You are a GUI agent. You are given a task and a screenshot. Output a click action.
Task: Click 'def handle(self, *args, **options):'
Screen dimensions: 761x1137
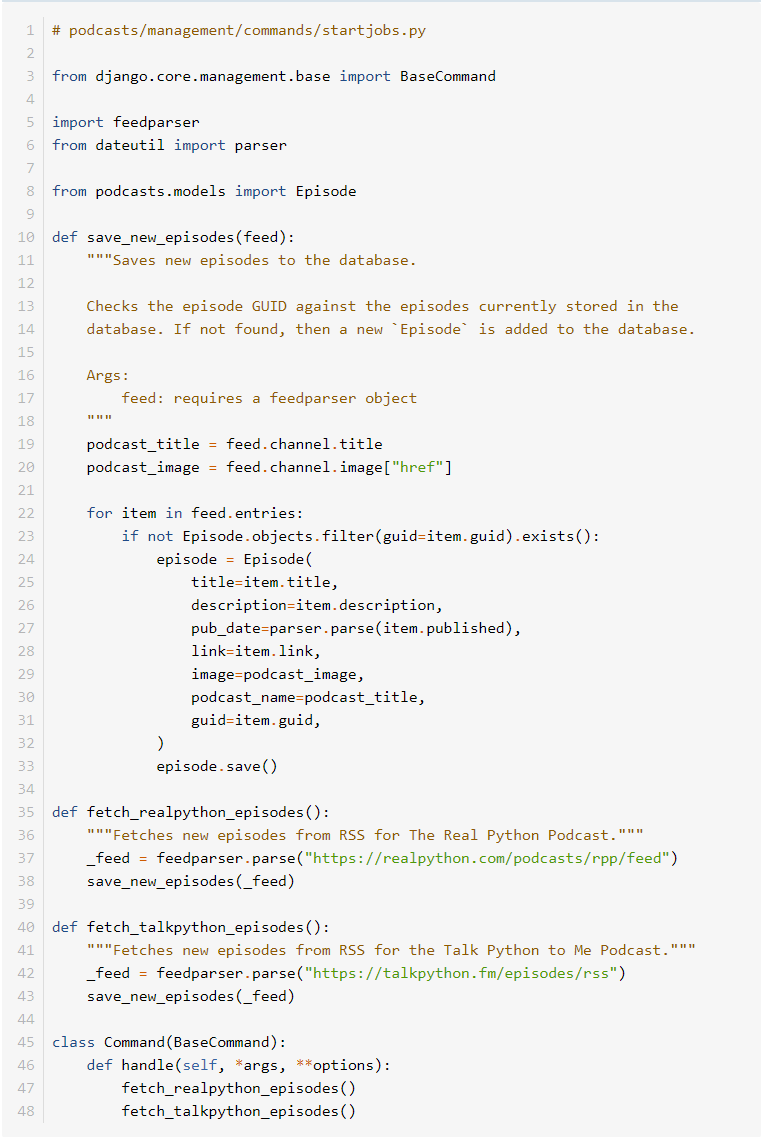pyautogui.click(x=239, y=1065)
